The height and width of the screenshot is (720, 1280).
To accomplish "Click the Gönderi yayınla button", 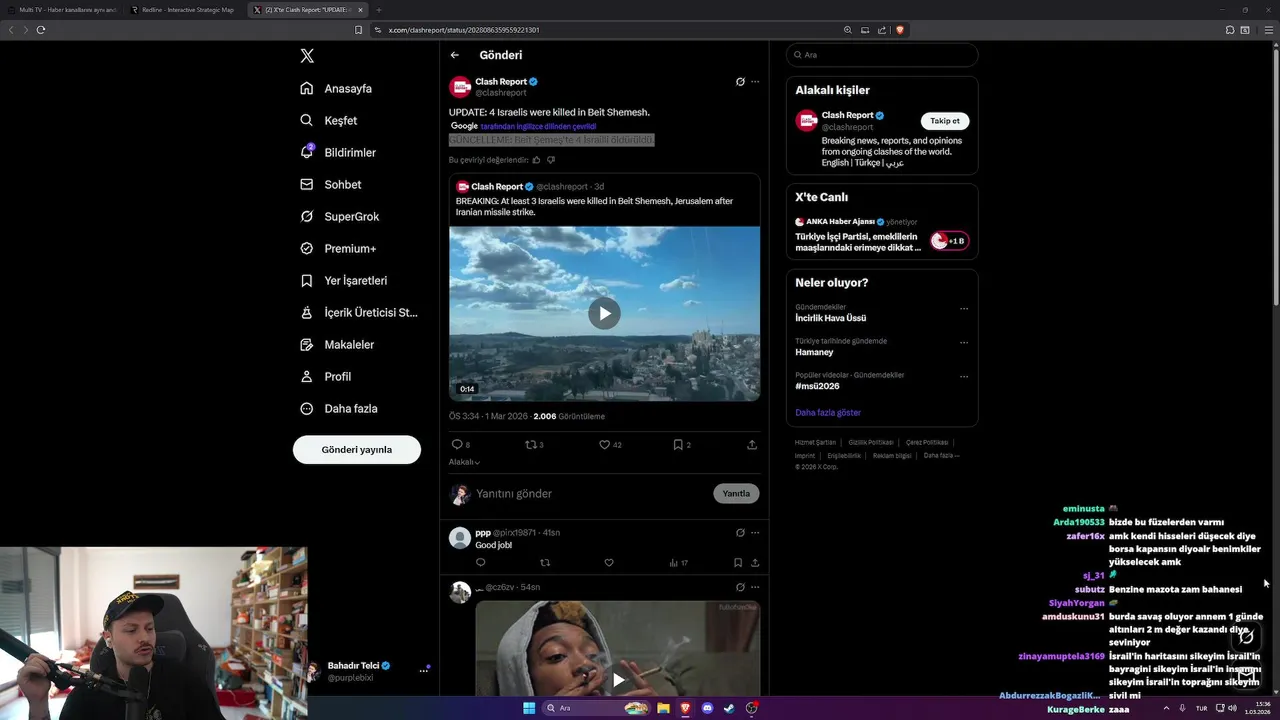I will 357,450.
